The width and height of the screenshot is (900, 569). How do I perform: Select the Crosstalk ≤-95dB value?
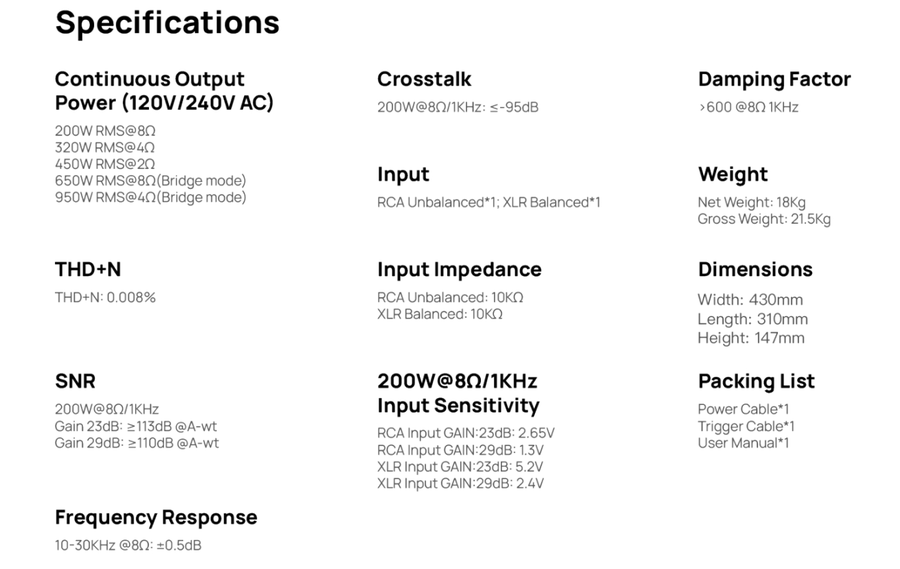457,107
